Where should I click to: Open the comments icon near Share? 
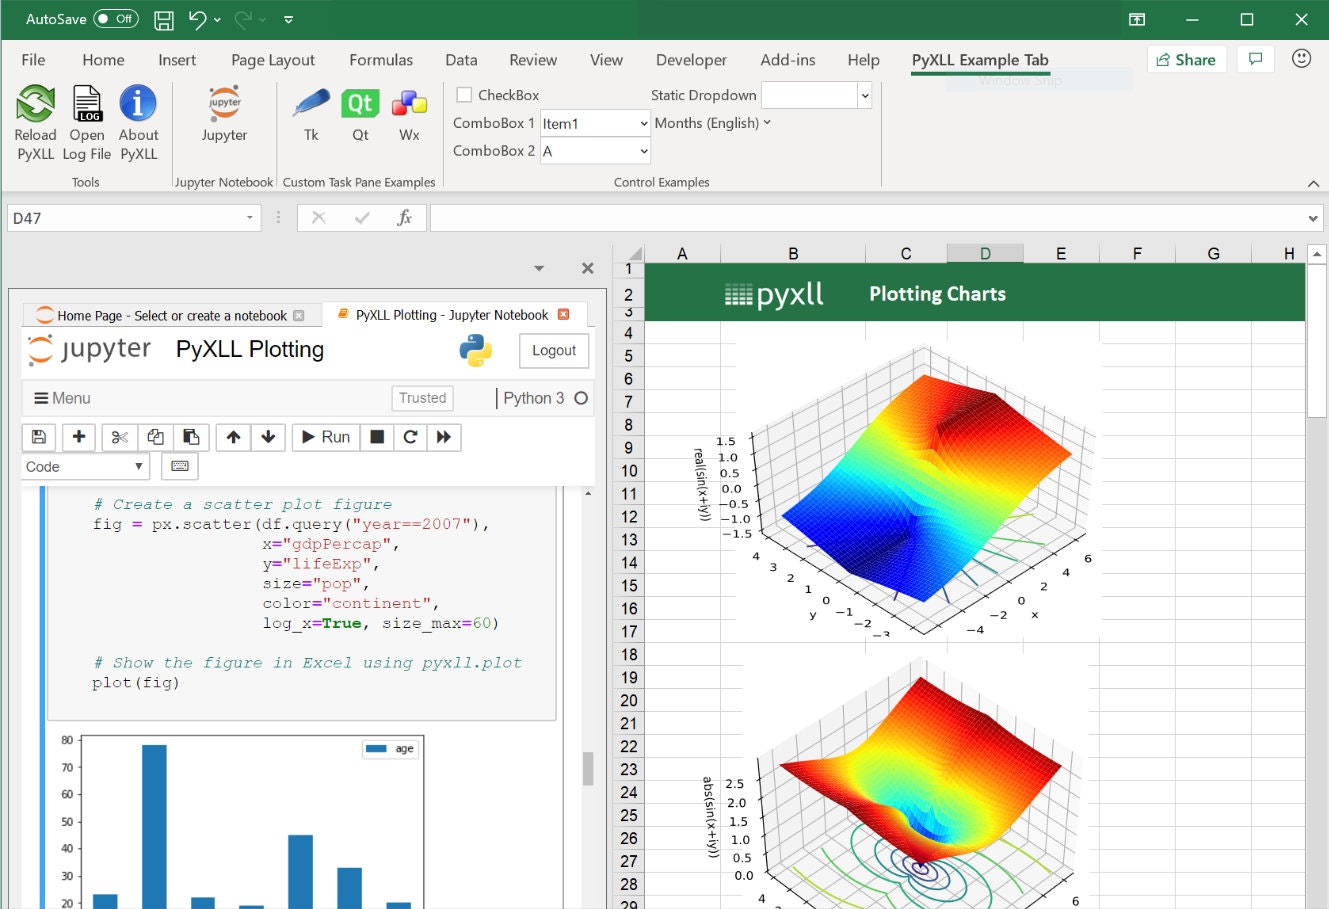point(1256,59)
